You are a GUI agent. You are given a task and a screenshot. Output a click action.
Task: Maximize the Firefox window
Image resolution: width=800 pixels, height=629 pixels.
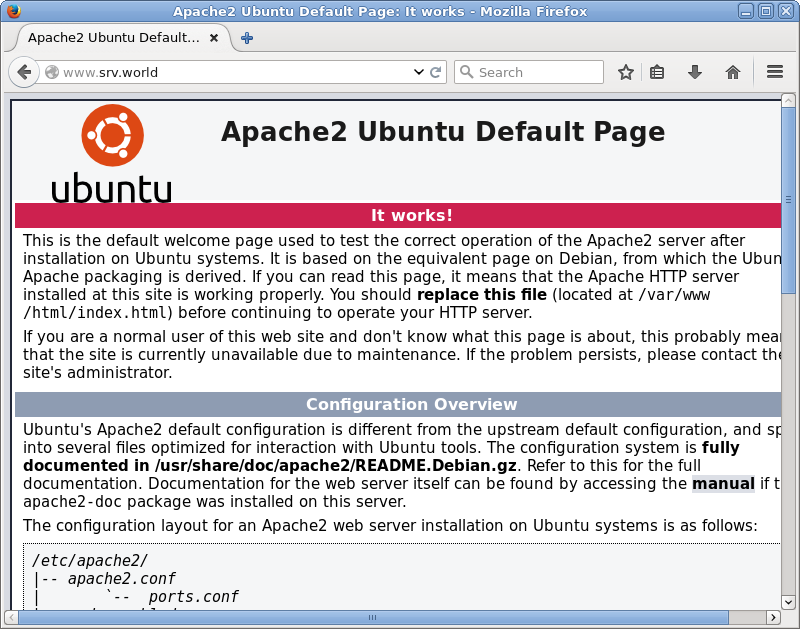(x=766, y=11)
